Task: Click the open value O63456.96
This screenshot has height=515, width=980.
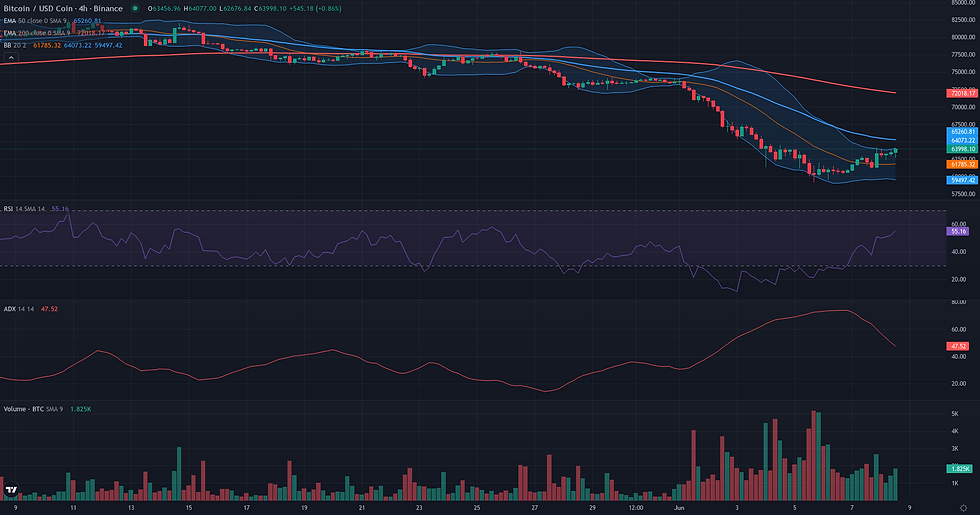Action: coord(164,9)
